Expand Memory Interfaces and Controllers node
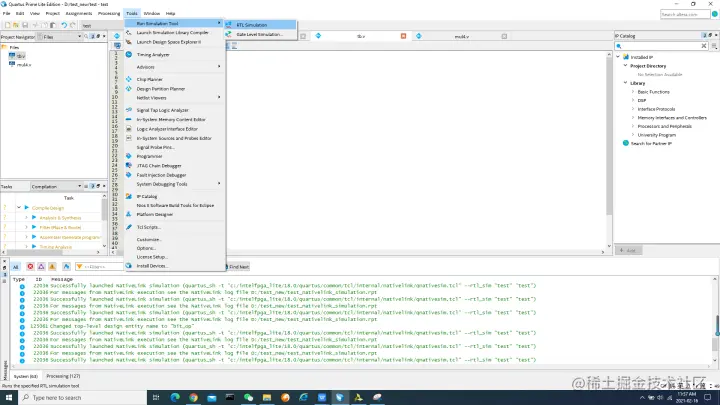This screenshot has height=405, width=720. point(633,118)
